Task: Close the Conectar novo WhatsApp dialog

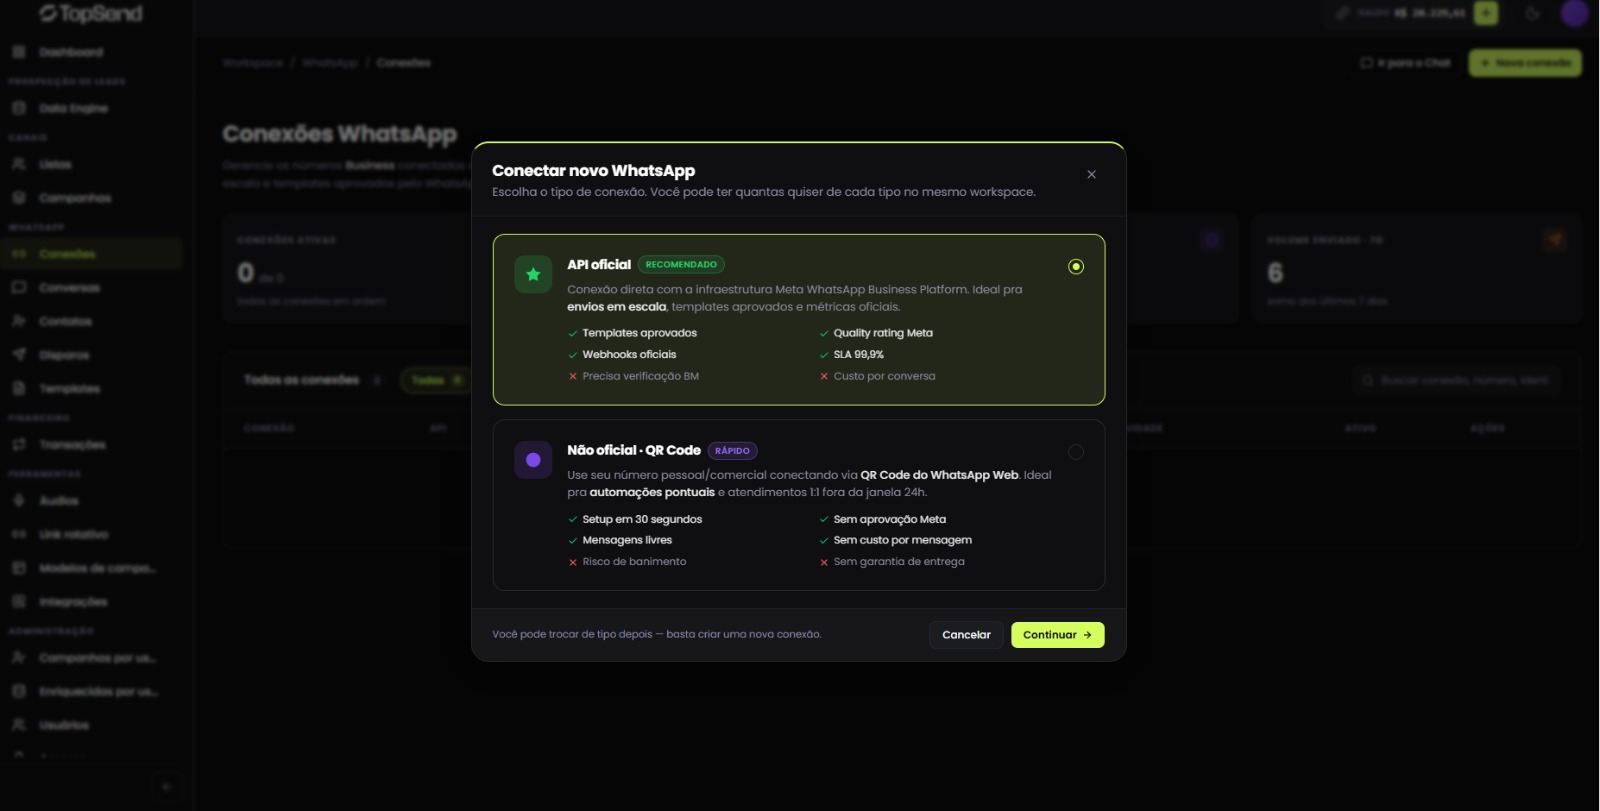Action: pos(1091,174)
